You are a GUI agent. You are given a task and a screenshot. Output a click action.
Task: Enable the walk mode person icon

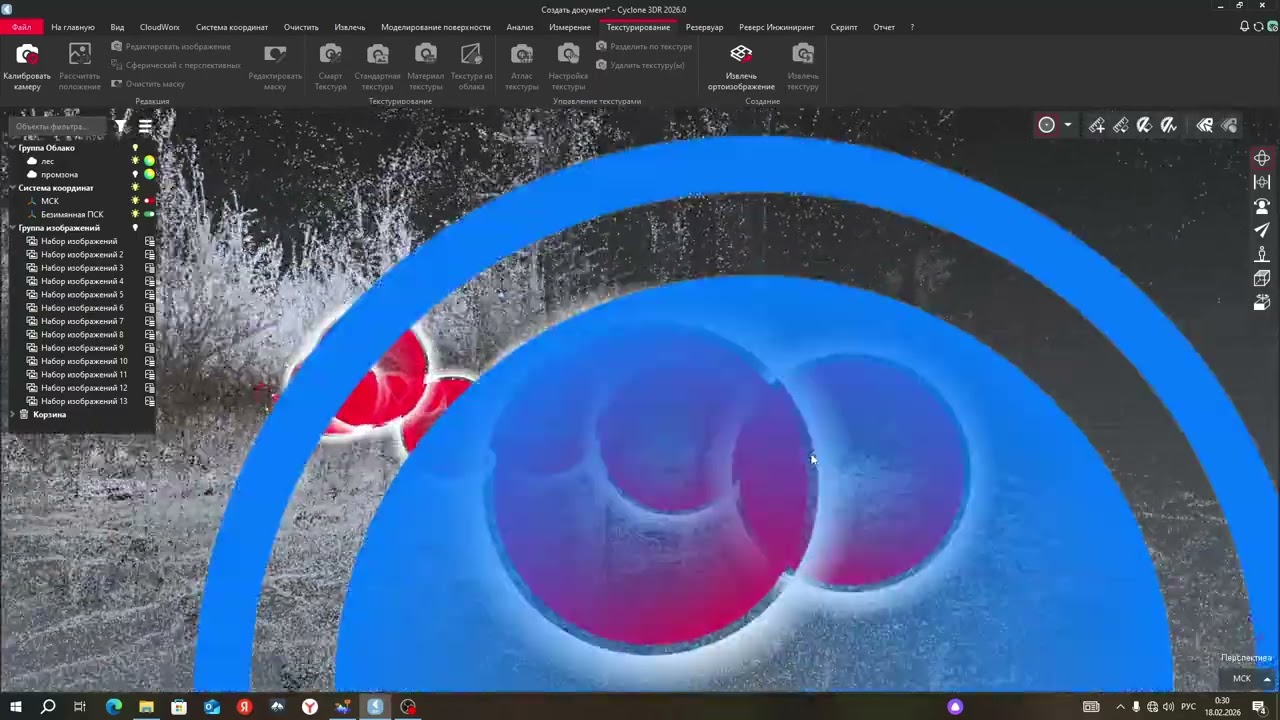point(1262,254)
